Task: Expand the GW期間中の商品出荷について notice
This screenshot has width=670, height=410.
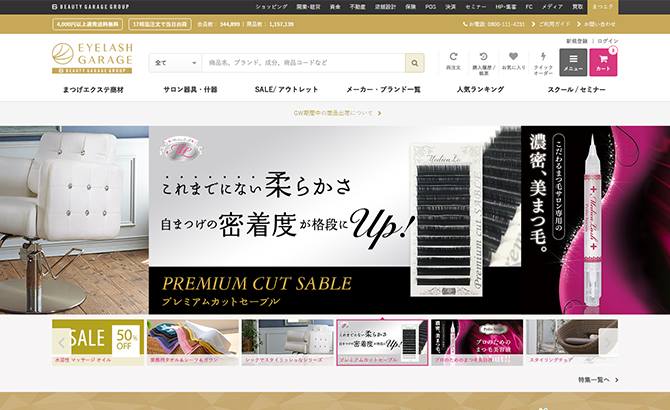Action: [x=334, y=113]
